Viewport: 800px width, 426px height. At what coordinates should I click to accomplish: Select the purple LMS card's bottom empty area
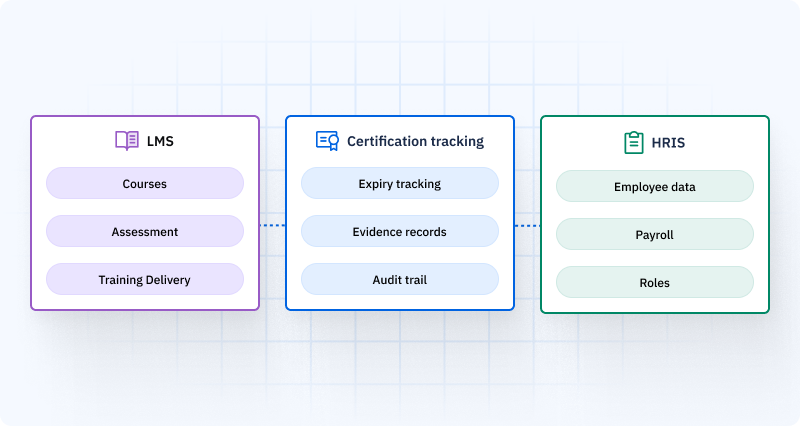[x=145, y=302]
